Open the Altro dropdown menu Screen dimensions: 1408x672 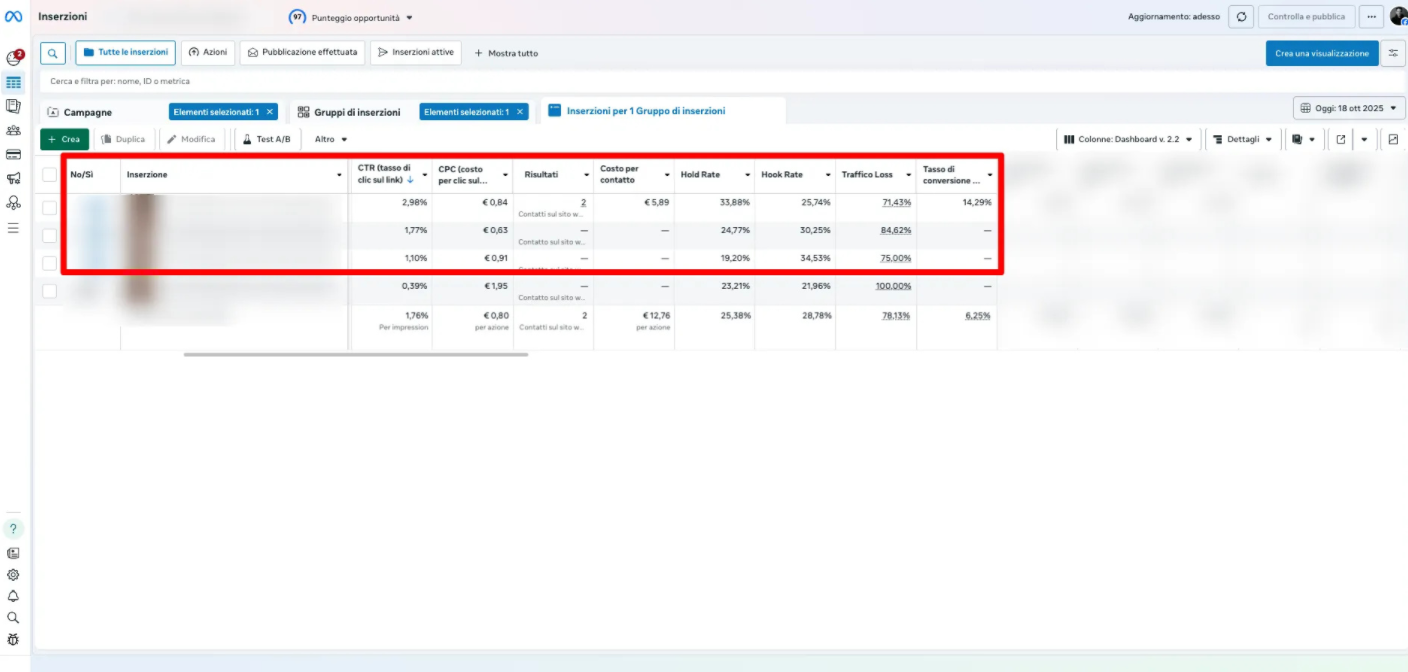click(x=331, y=139)
